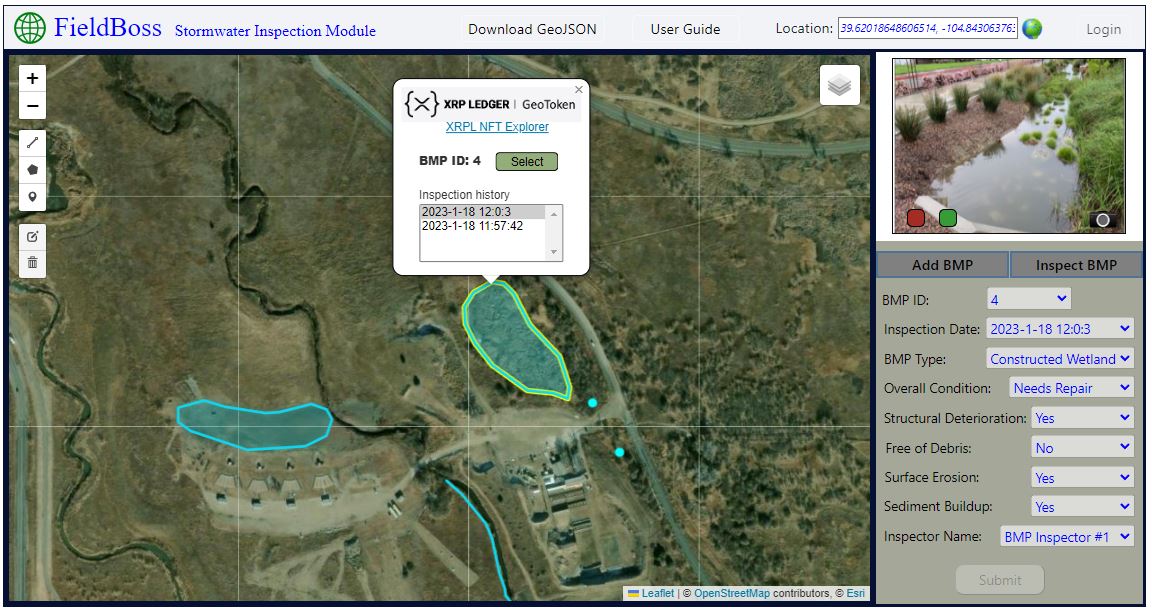
Task: Switch to the Inspect BMP tab
Action: (x=1075, y=264)
